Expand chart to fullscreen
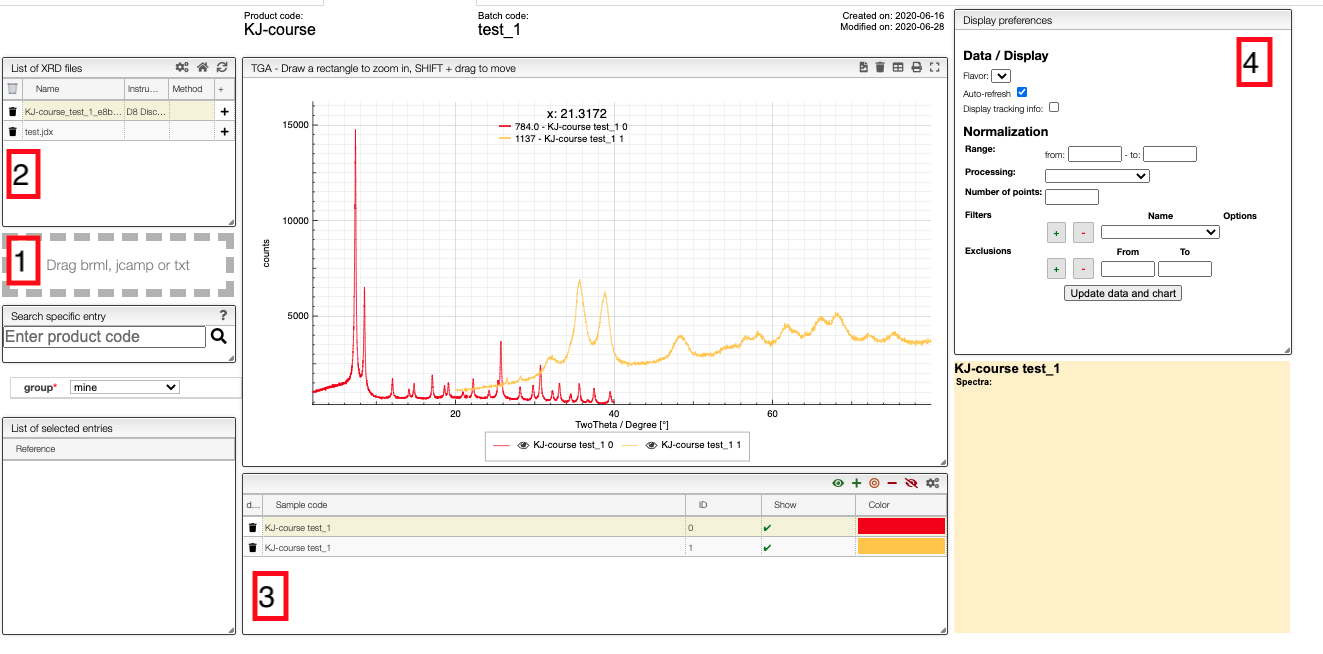The height and width of the screenshot is (654, 1323). coord(935,68)
